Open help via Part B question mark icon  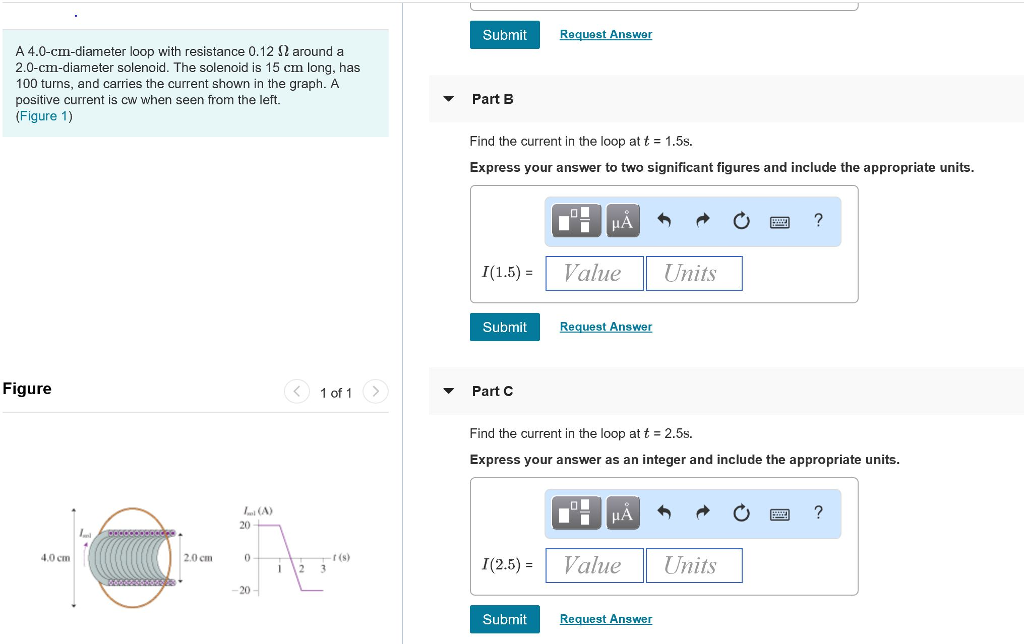pos(818,221)
